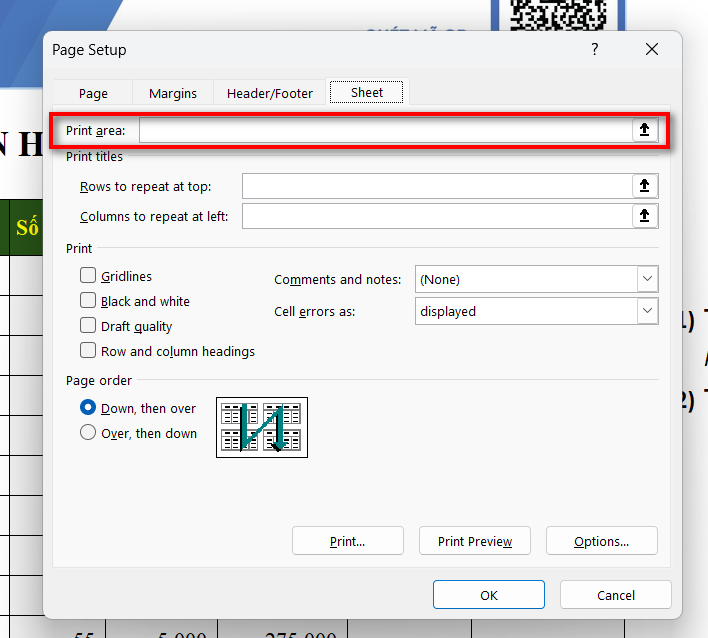708x638 pixels.
Task: Click the Print area range selector icon
Action: [645, 131]
